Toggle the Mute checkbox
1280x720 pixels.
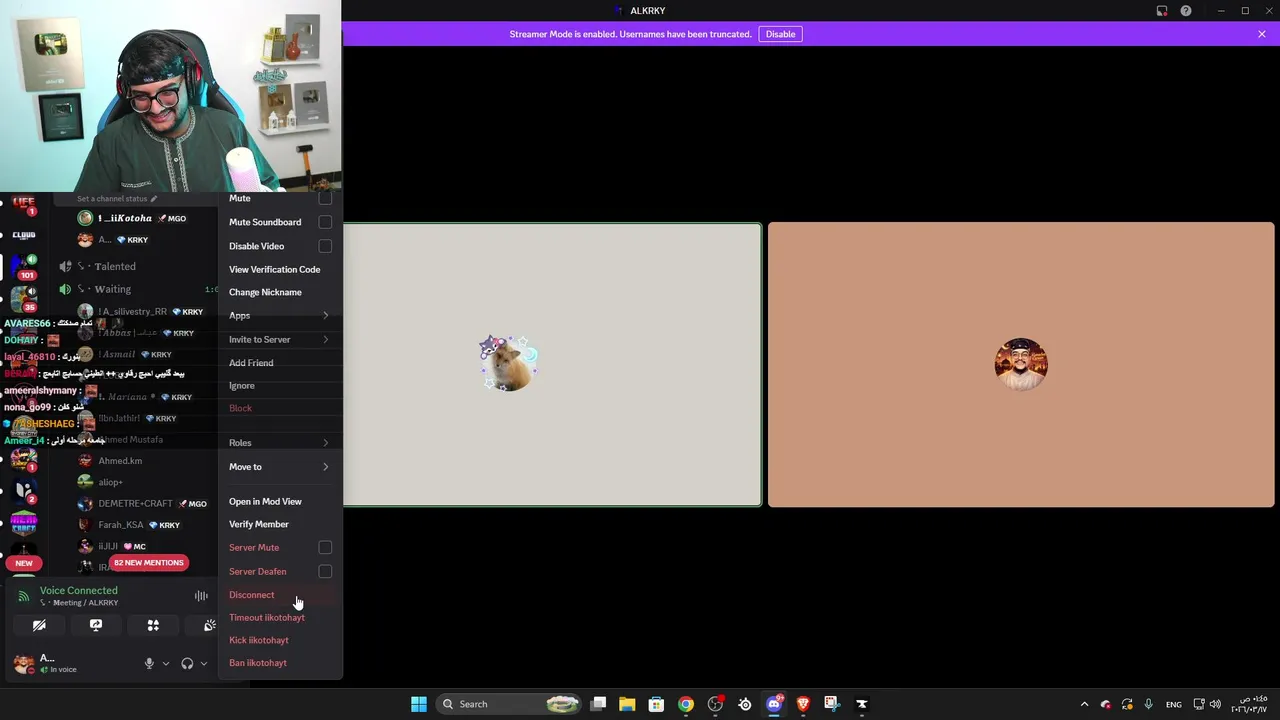[x=325, y=198]
